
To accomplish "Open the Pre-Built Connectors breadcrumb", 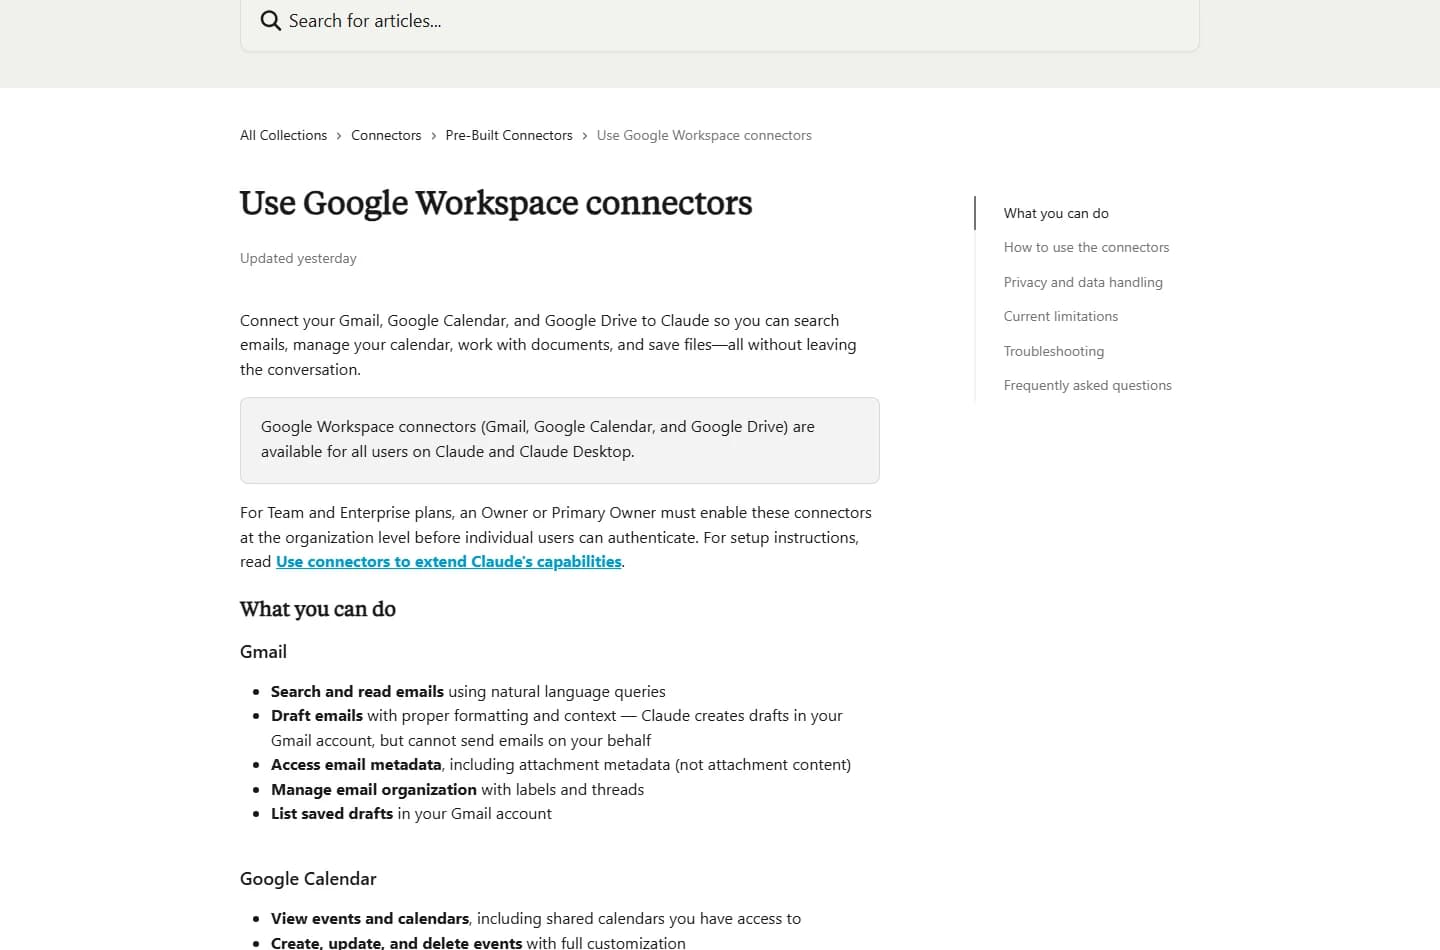I will pyautogui.click(x=509, y=135).
